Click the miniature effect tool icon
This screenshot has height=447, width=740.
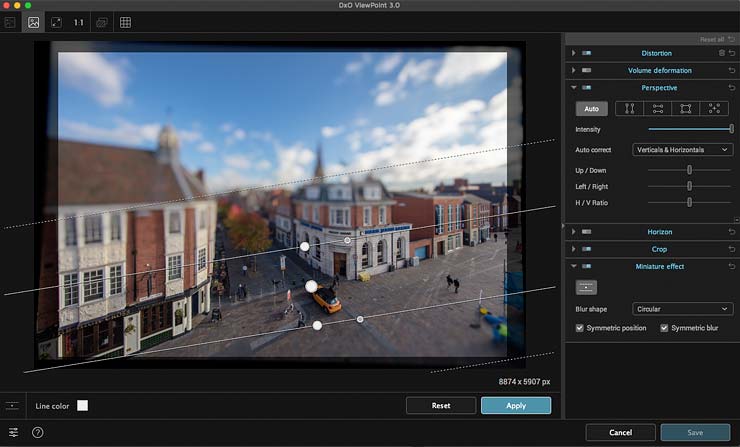[x=586, y=287]
